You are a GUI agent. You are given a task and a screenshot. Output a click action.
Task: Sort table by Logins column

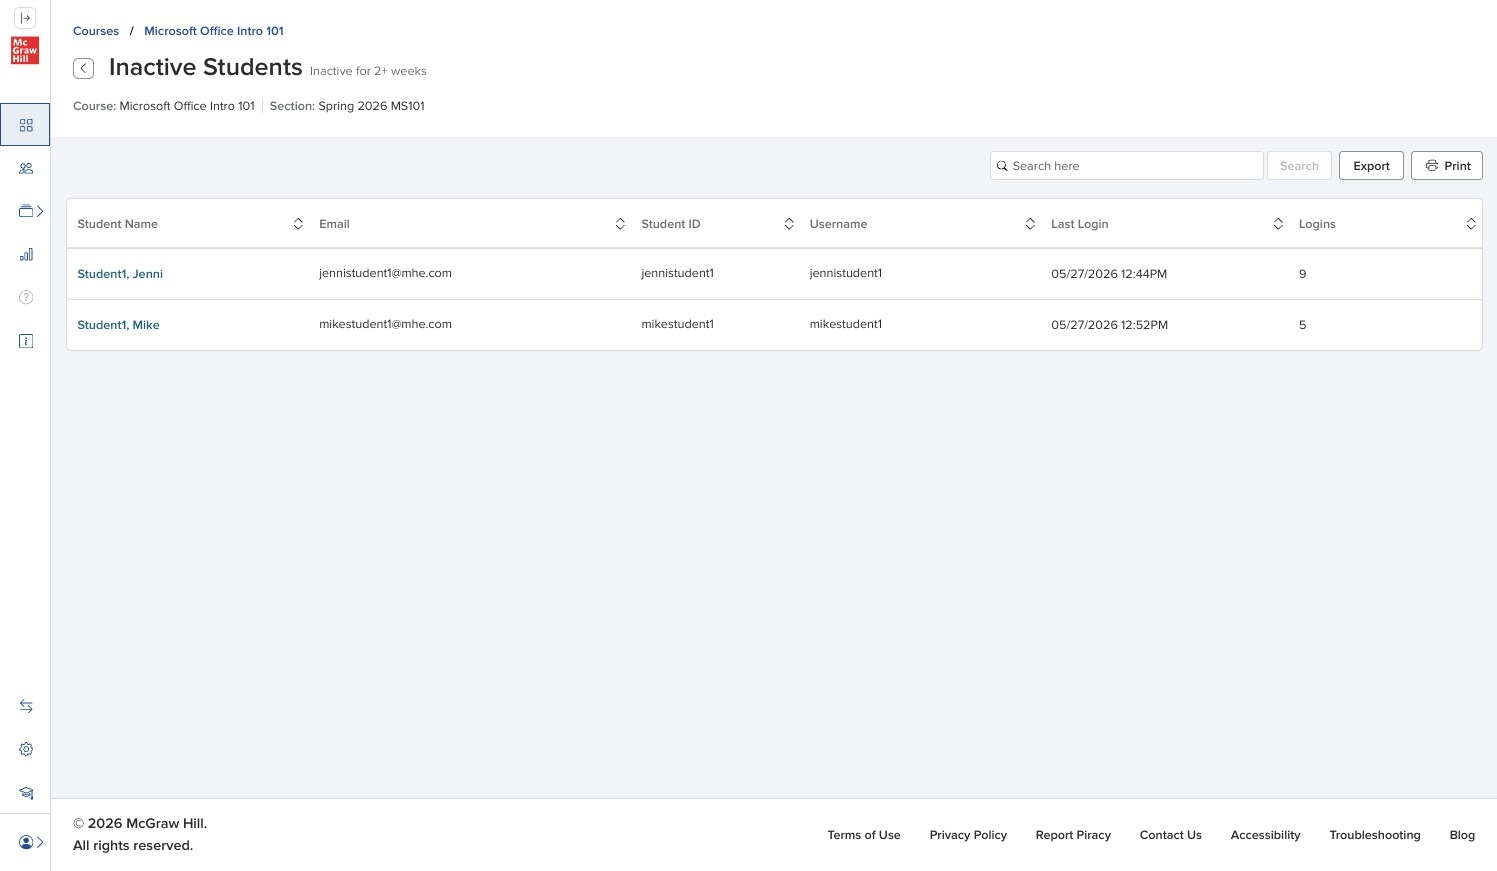(x=1471, y=224)
